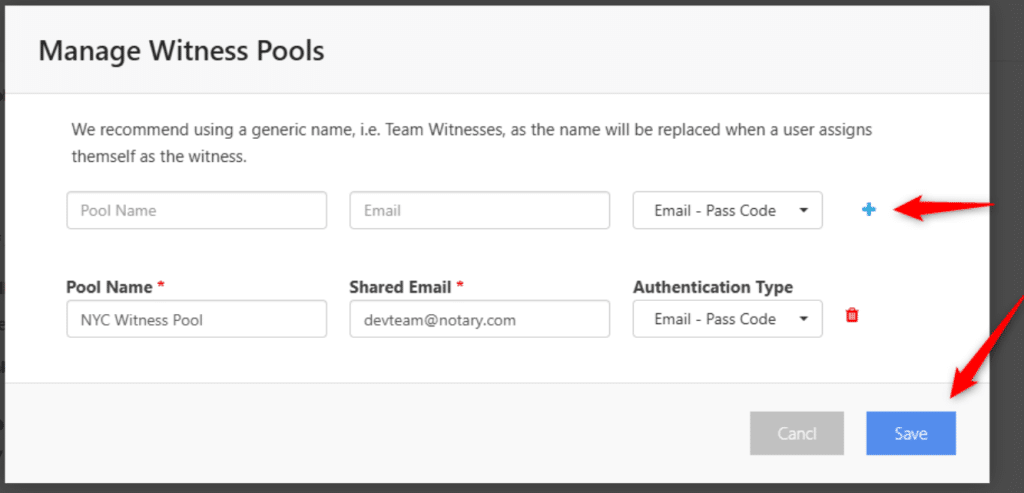Click the Authentication Type label

pyautogui.click(x=713, y=287)
